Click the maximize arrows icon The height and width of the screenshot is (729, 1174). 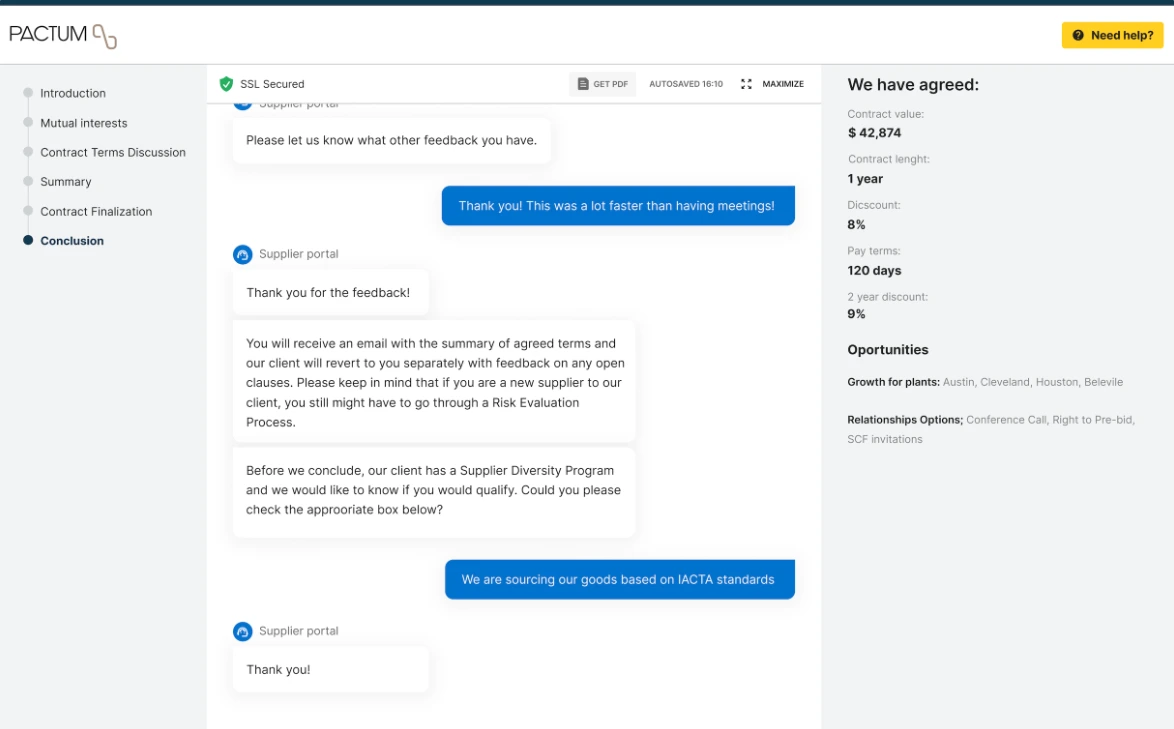click(x=746, y=84)
